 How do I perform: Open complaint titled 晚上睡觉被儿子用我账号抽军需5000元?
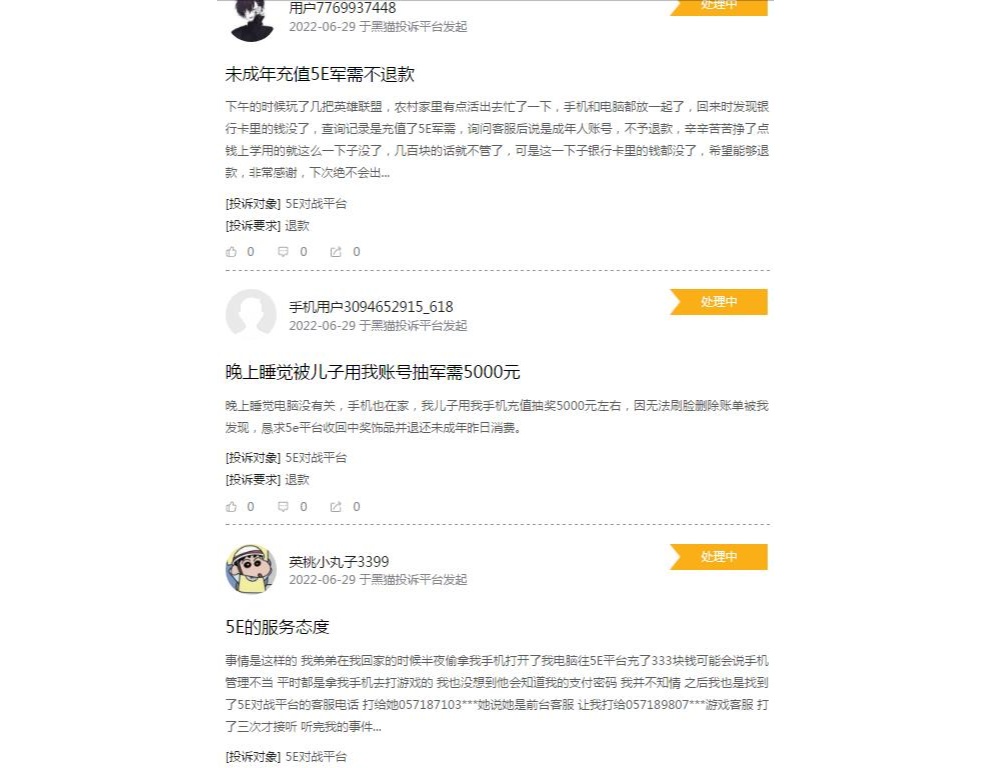[x=373, y=372]
